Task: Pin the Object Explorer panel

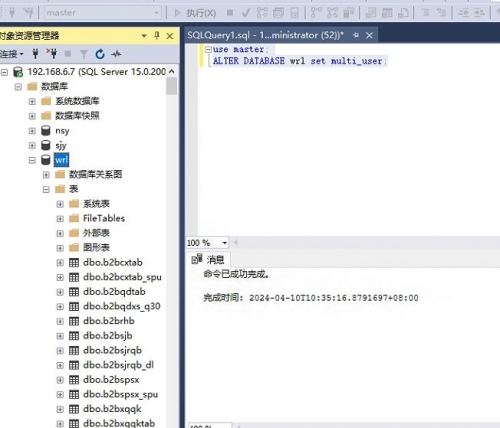Action: (157, 35)
